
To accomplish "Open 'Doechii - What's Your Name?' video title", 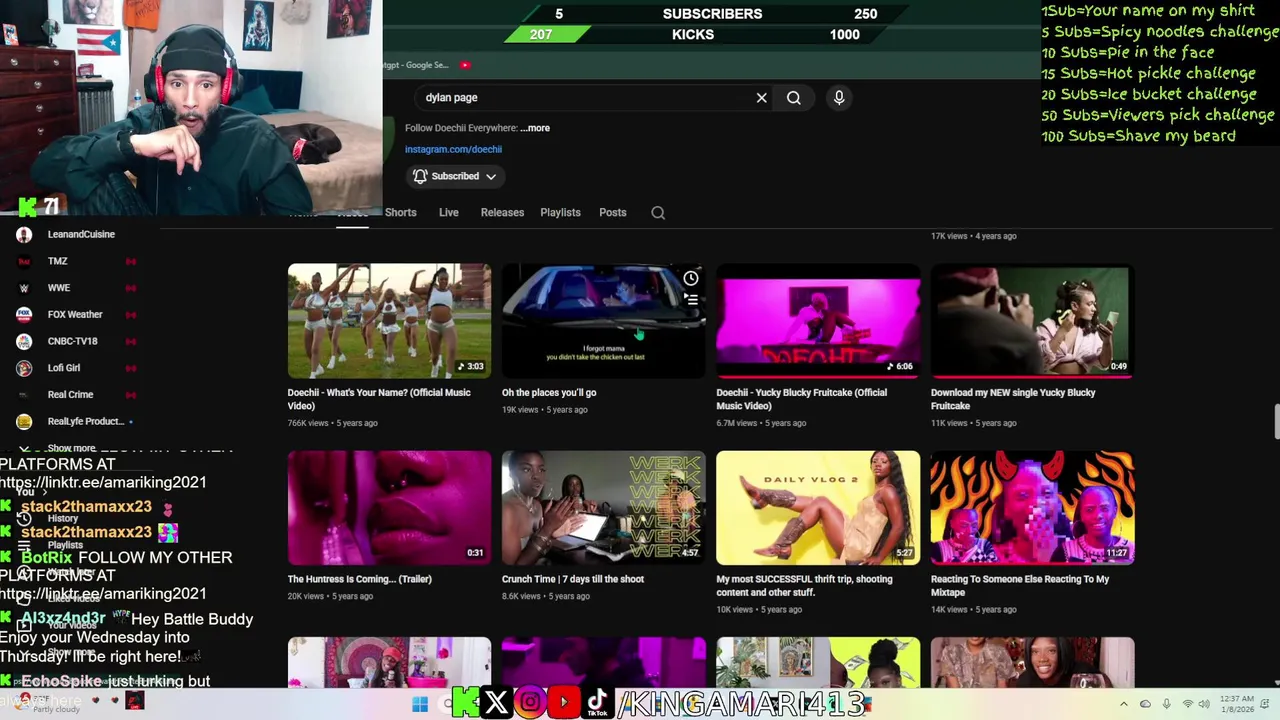I will pyautogui.click(x=379, y=399).
